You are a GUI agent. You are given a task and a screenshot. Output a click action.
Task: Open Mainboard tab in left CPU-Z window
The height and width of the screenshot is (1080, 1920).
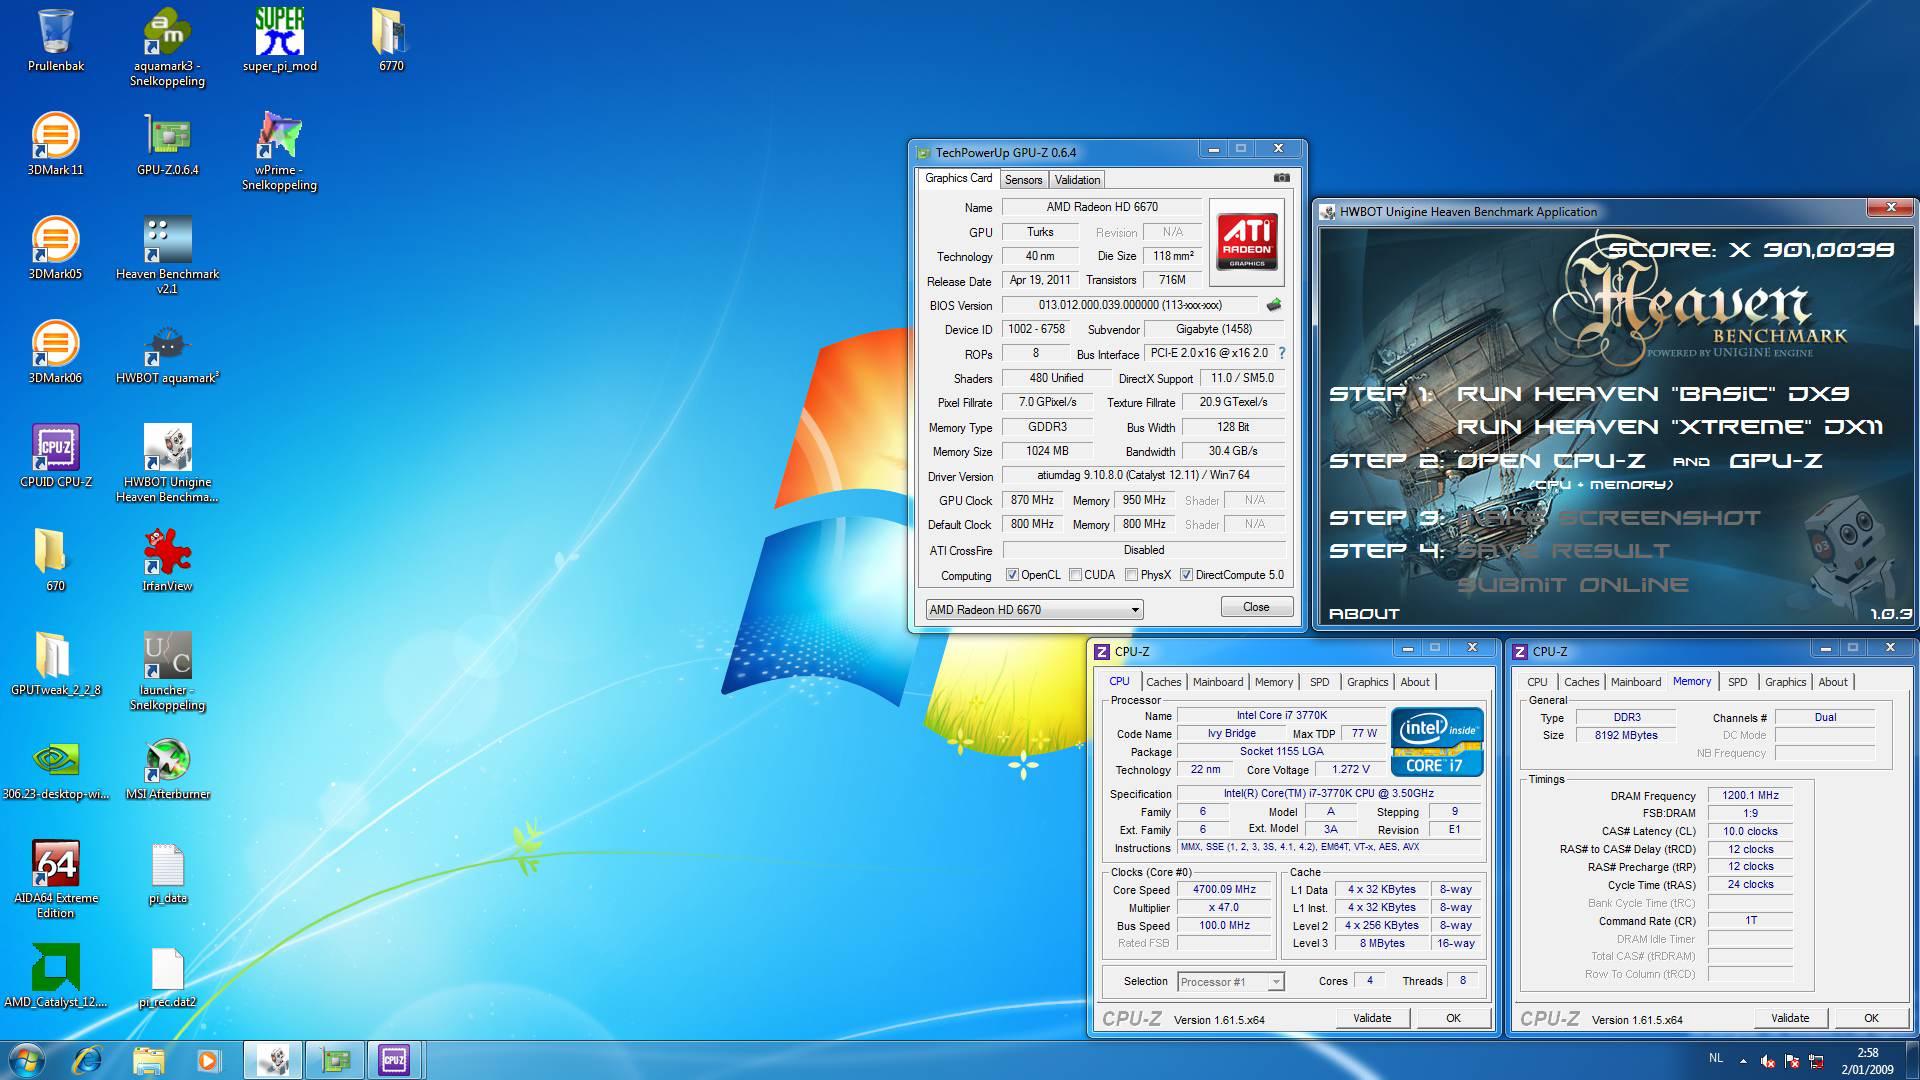1218,682
